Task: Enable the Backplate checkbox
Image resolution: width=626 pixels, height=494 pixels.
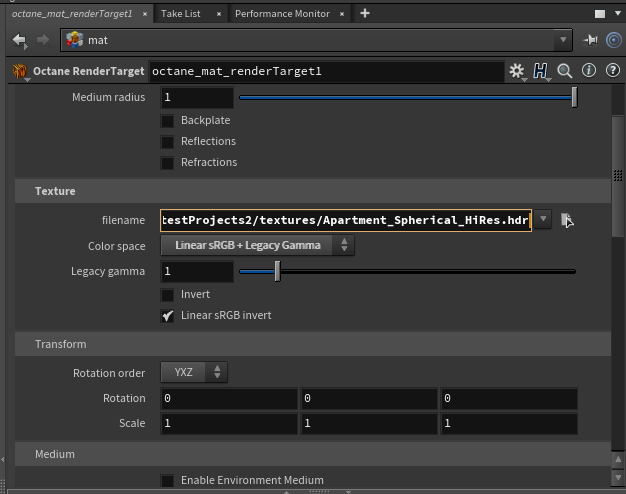Action: tap(167, 121)
